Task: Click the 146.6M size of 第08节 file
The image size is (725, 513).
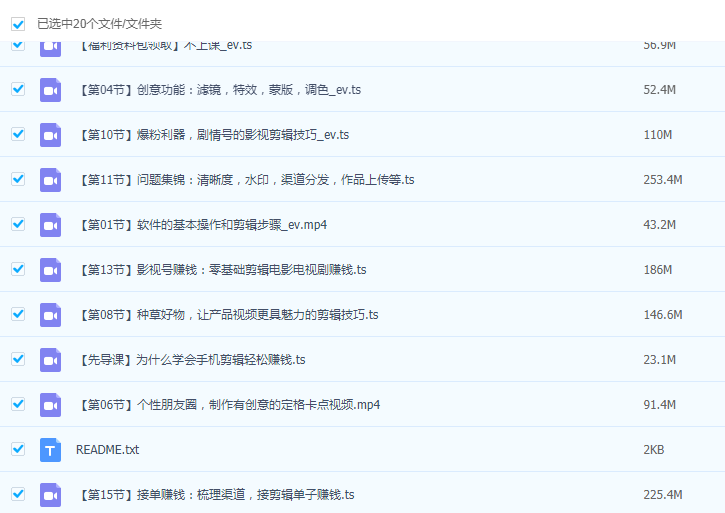Action: point(663,315)
